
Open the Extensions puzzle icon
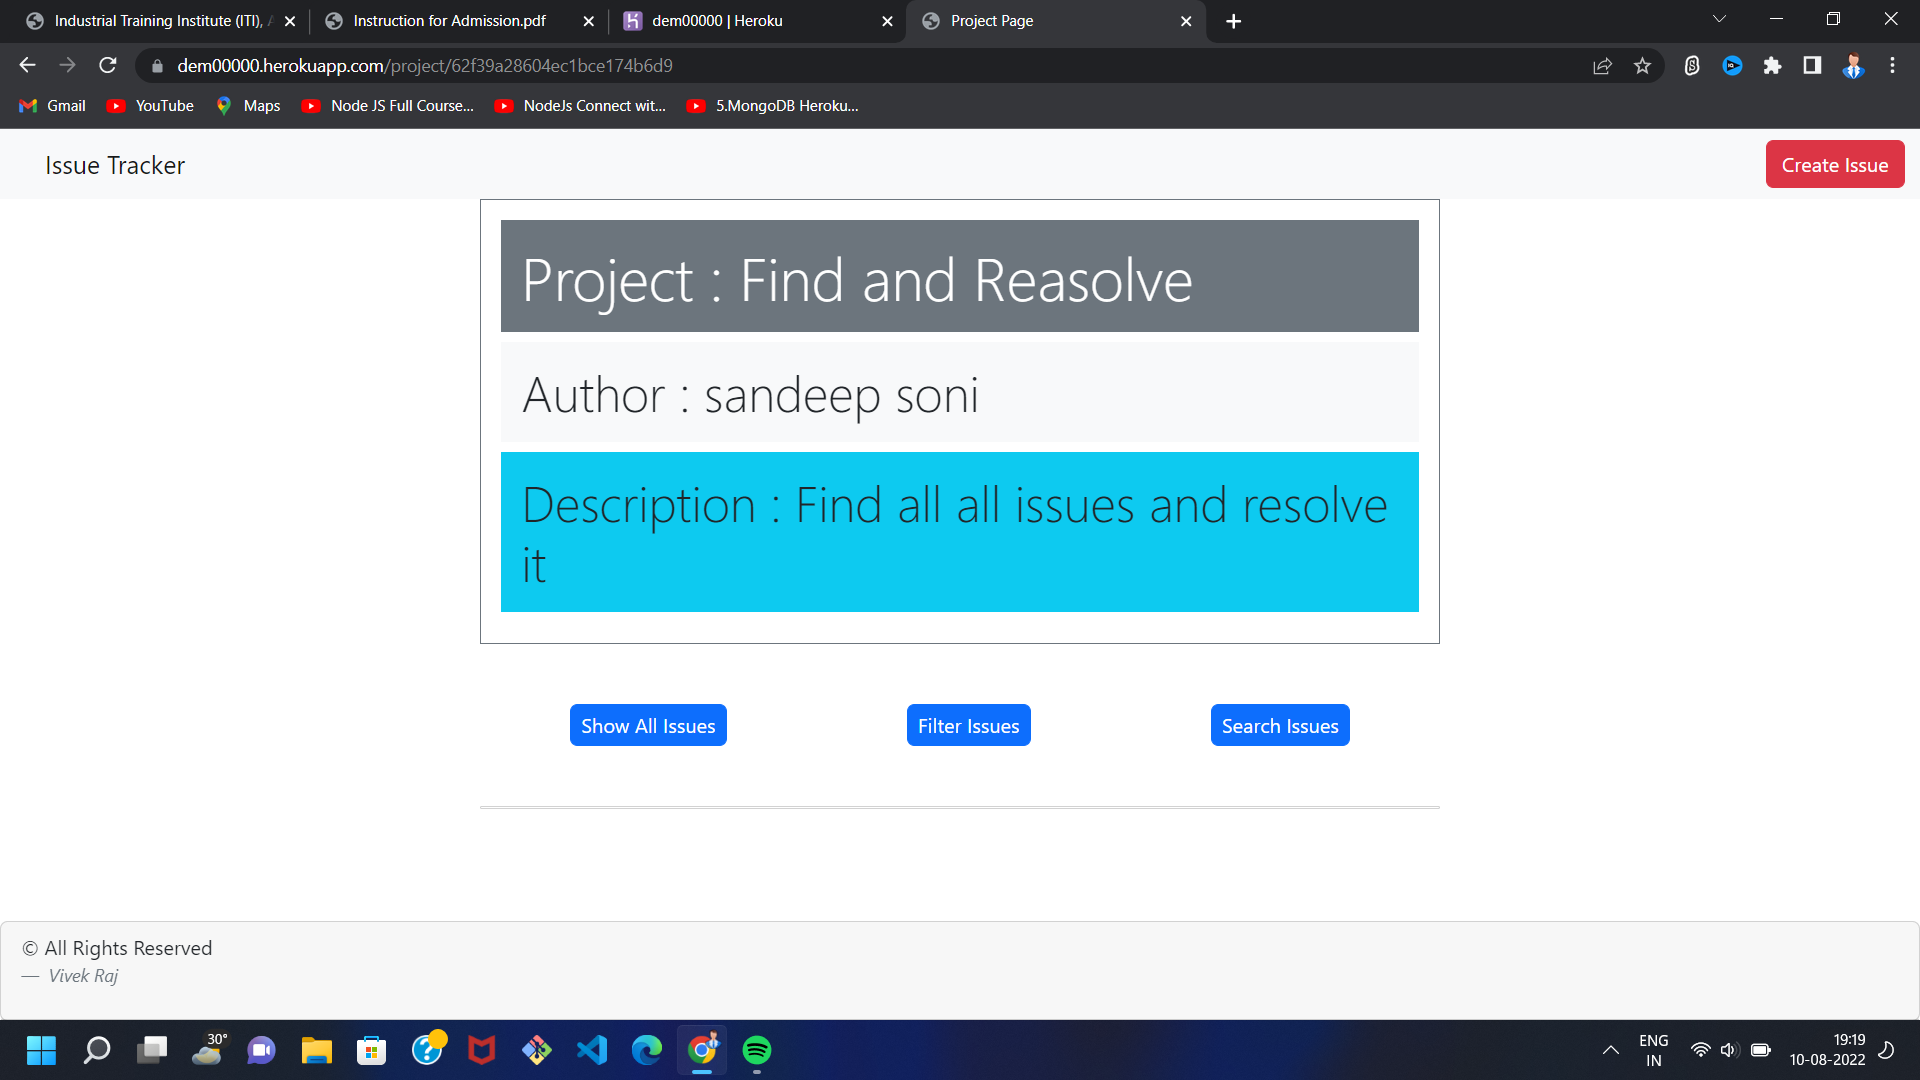click(1773, 65)
